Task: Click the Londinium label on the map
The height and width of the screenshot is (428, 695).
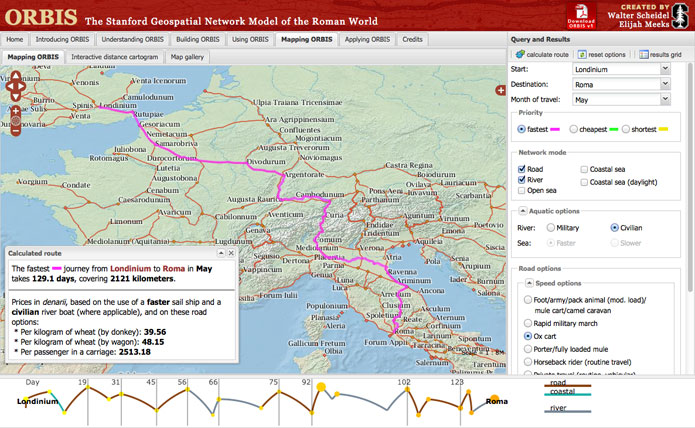Action: tap(117, 105)
